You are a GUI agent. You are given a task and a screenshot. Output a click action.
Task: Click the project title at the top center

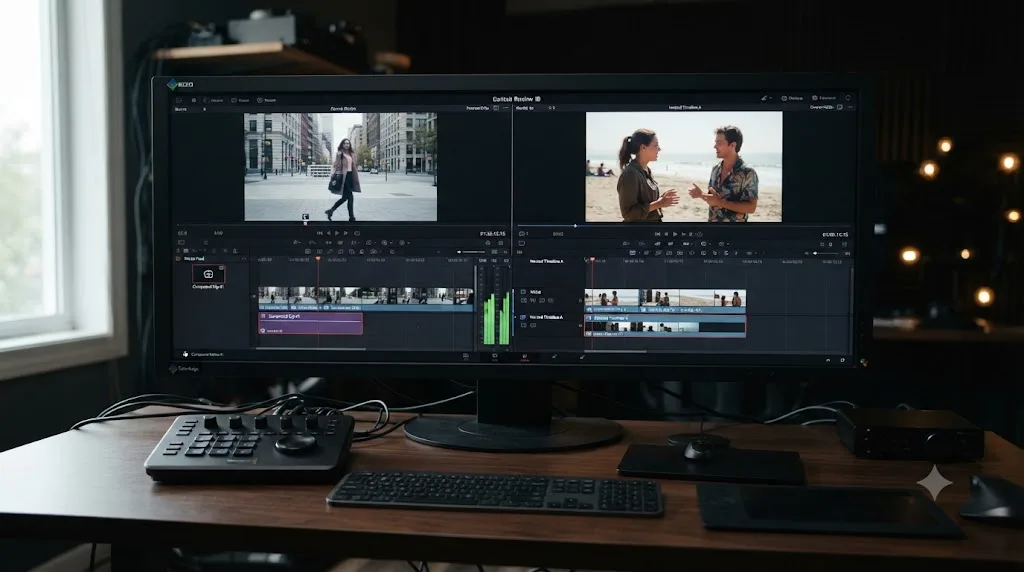516,99
